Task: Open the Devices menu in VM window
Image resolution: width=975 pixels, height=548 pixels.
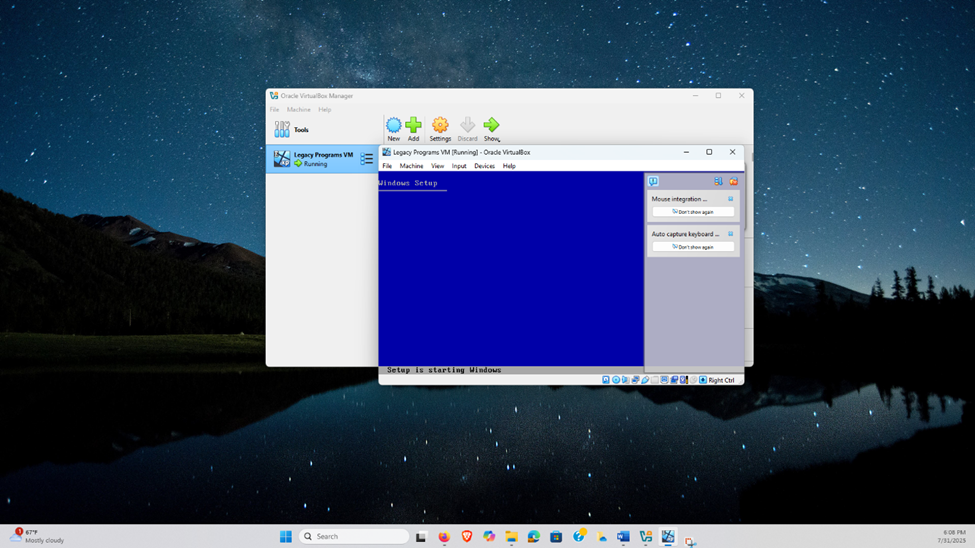Action: [x=484, y=166]
